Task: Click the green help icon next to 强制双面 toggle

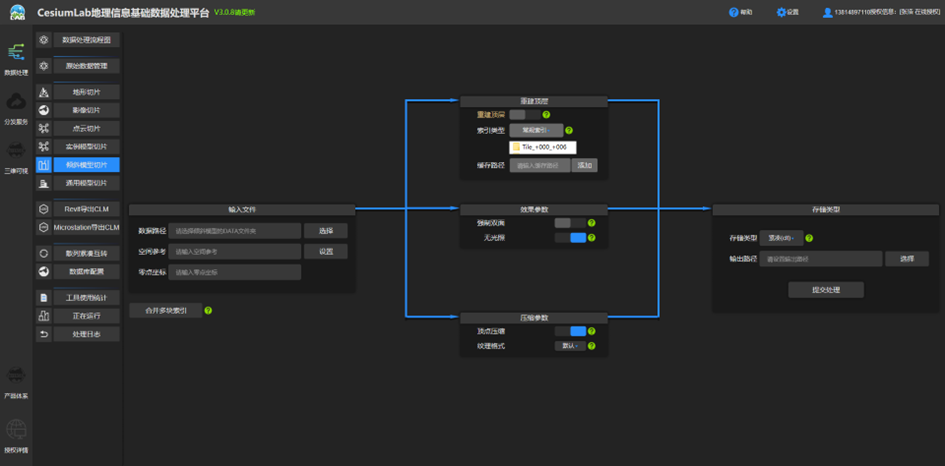Action: (591, 223)
